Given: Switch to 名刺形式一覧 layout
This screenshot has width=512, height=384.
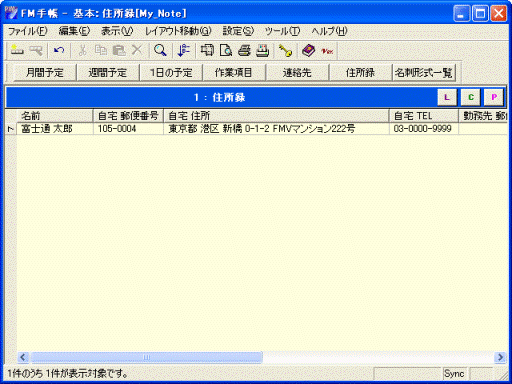Looking at the screenshot, I should 424,72.
